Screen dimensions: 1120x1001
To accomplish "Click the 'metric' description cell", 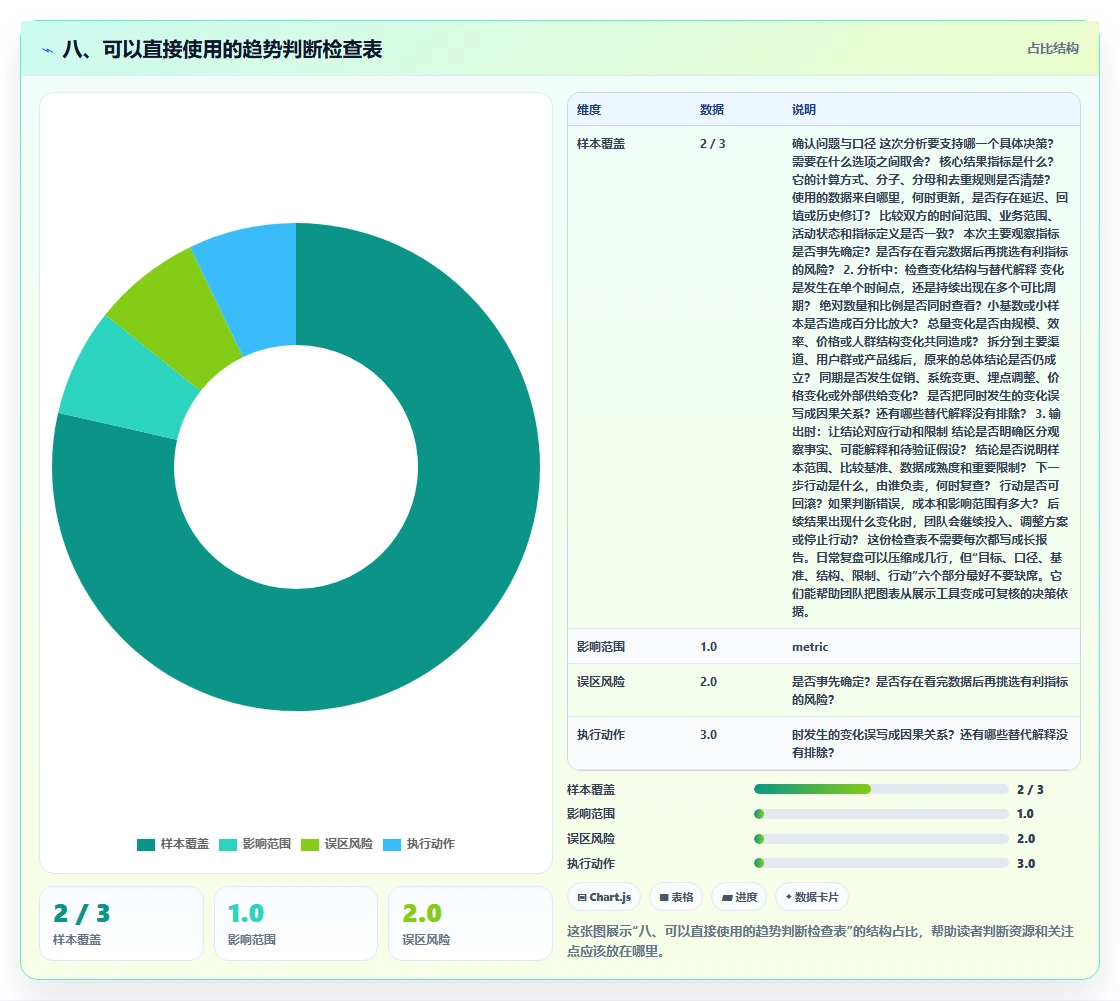I will 810,647.
